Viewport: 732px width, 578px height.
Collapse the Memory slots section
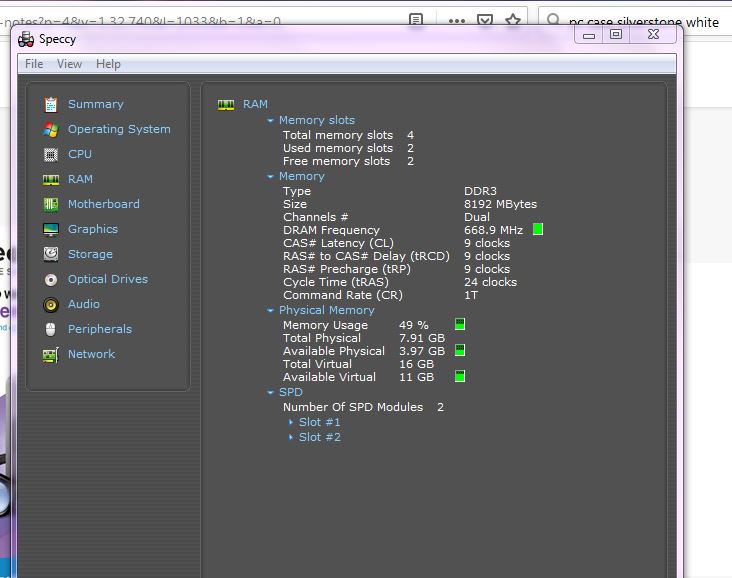(270, 120)
